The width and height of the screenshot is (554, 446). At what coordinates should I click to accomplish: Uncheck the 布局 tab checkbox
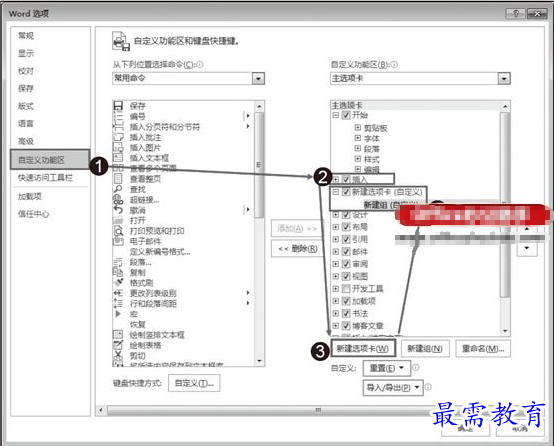346,227
